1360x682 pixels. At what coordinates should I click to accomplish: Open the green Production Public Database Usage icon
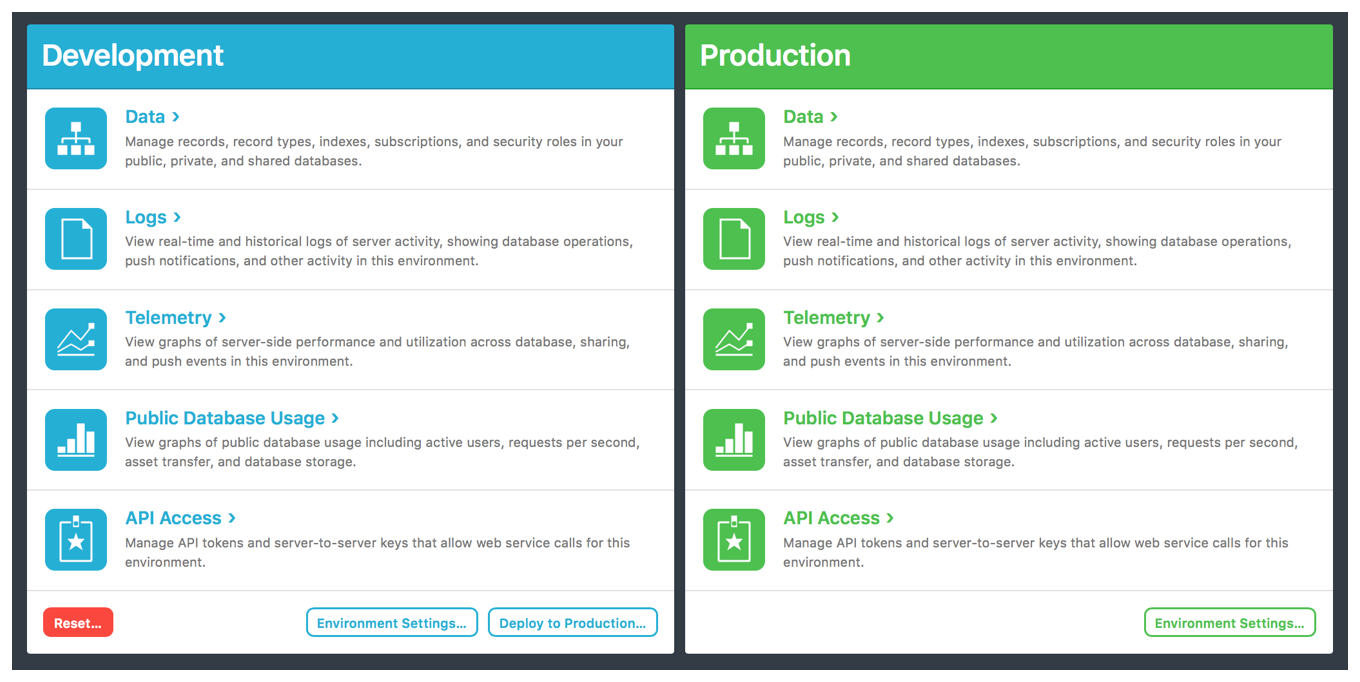tap(734, 440)
